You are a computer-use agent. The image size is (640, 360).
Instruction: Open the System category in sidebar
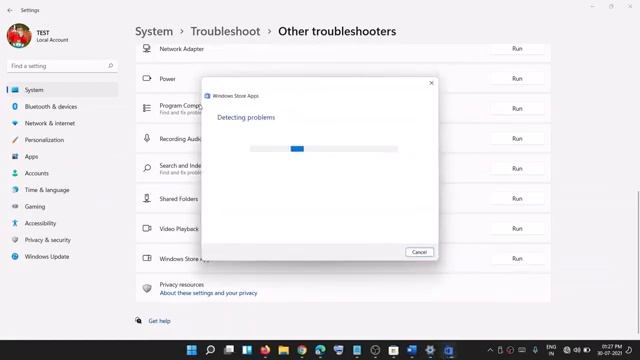click(62, 90)
